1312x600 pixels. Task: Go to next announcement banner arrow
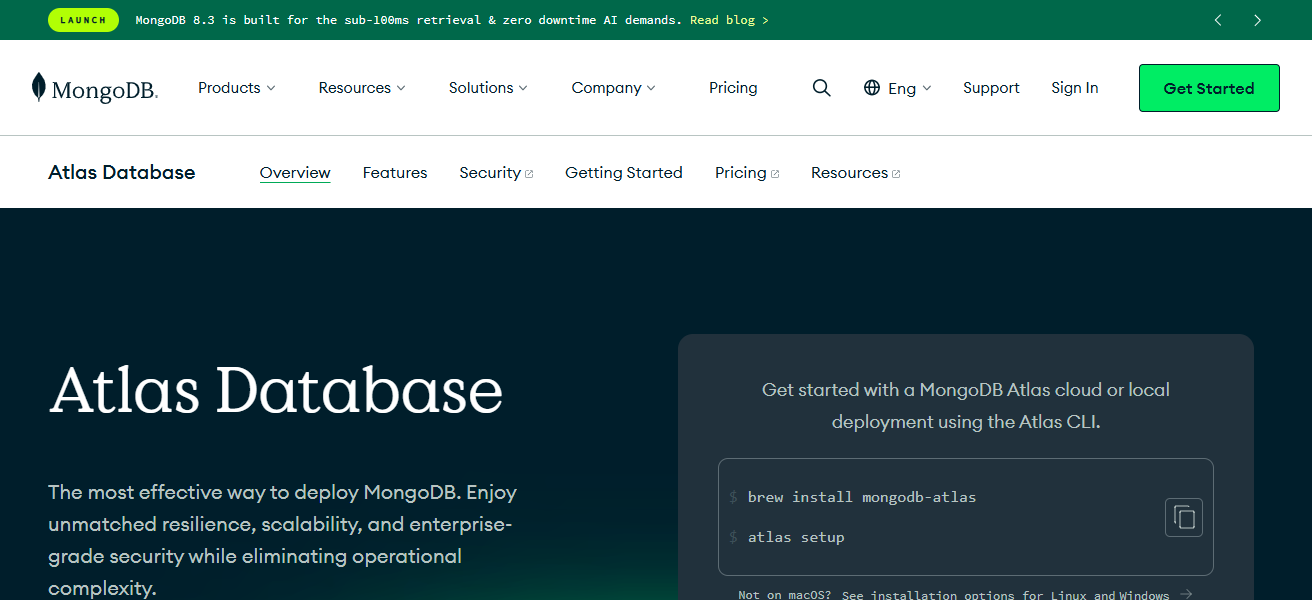[x=1257, y=20]
